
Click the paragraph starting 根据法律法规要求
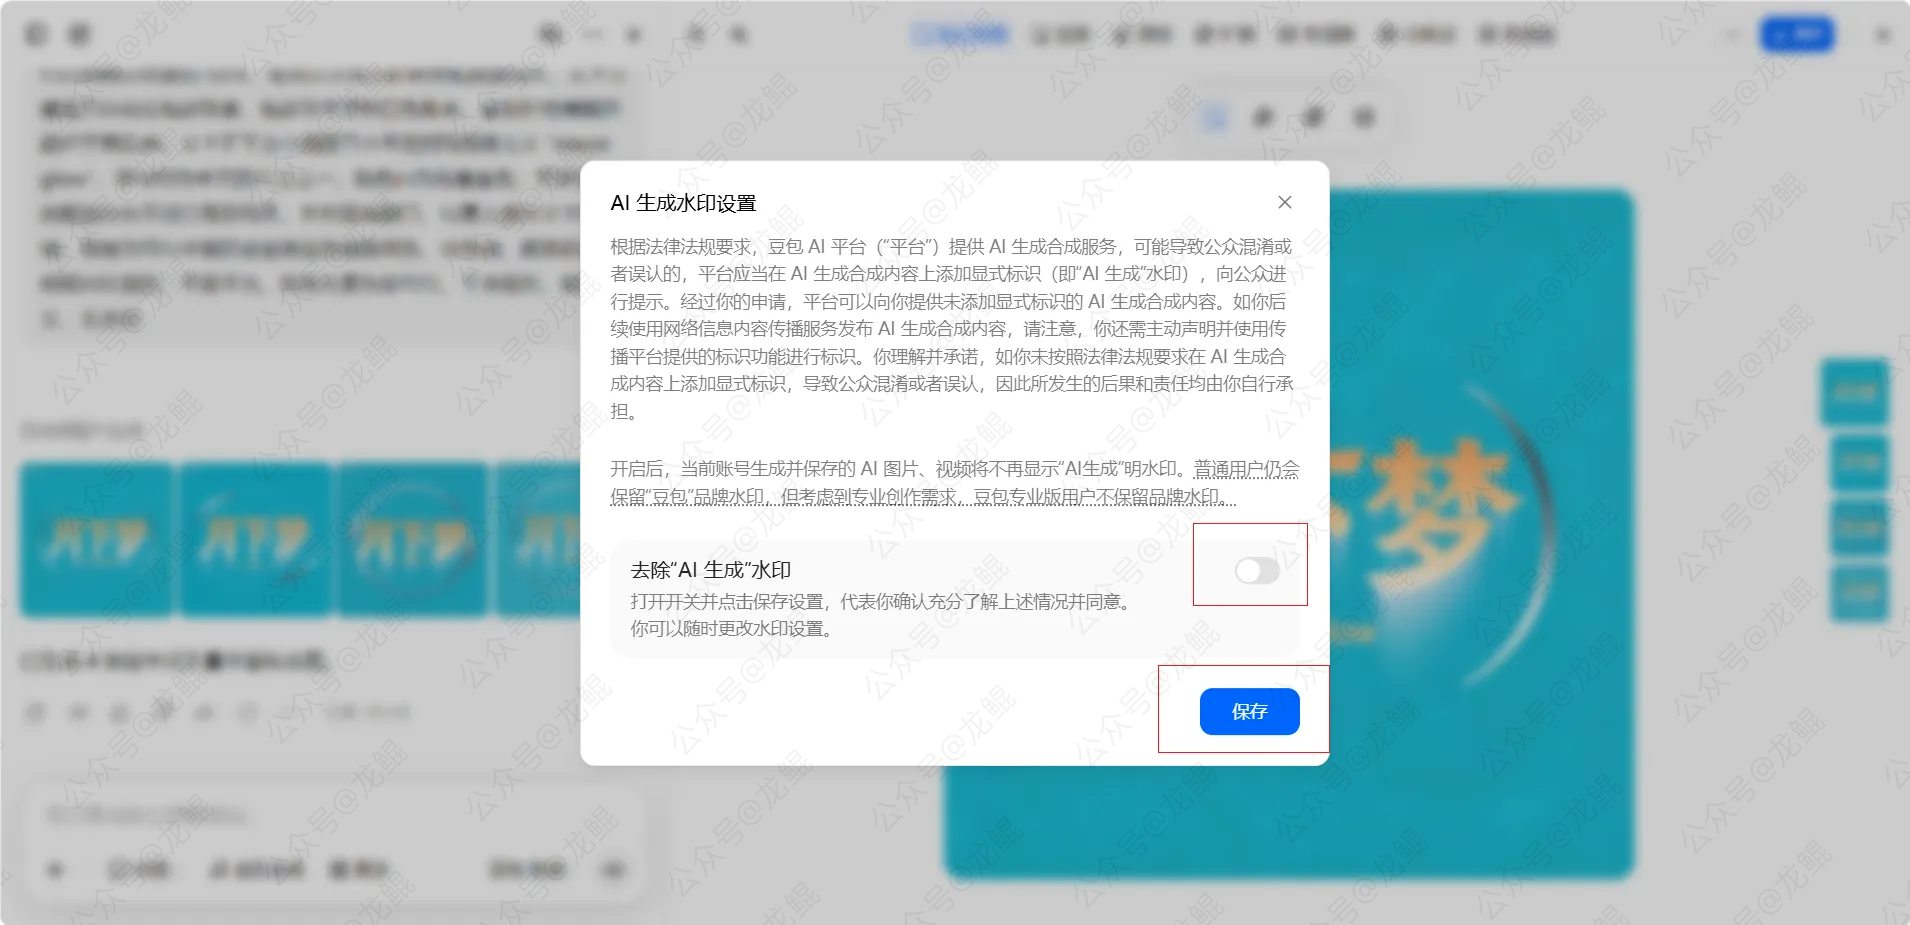click(x=953, y=329)
